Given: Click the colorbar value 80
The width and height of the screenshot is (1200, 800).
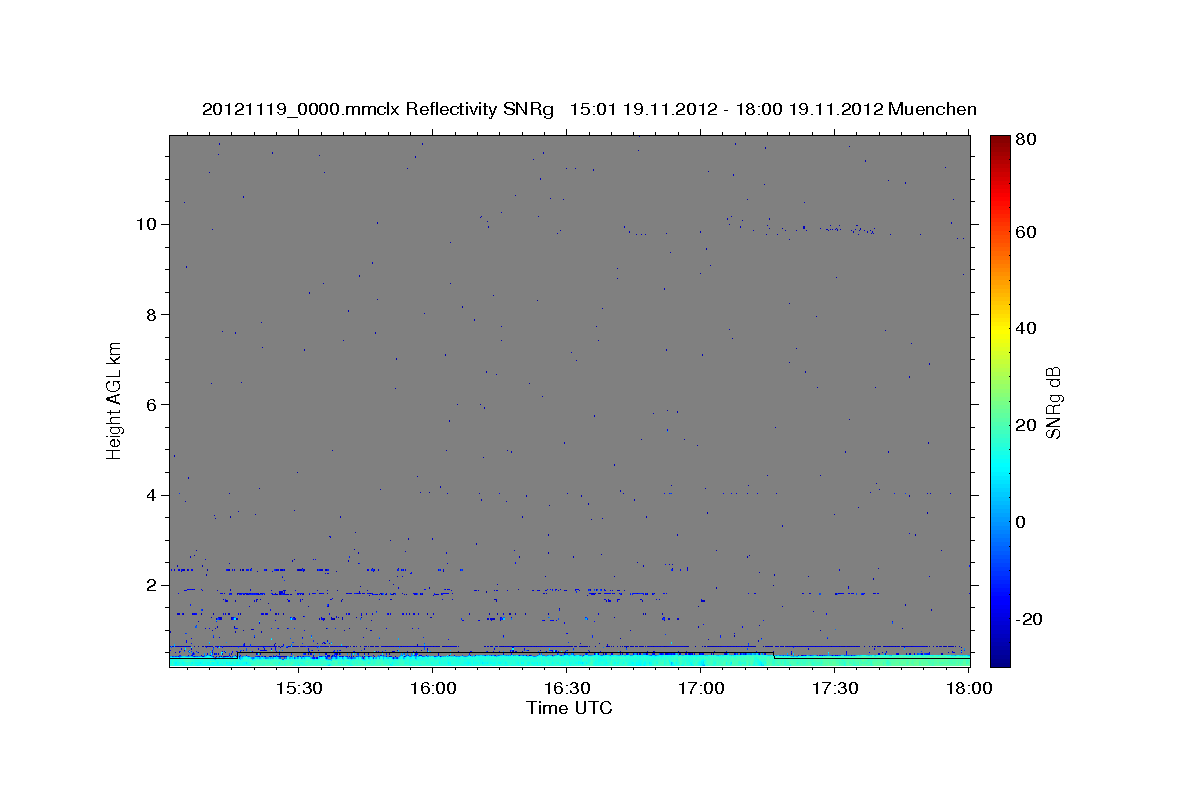Looking at the screenshot, I should pos(1025,138).
